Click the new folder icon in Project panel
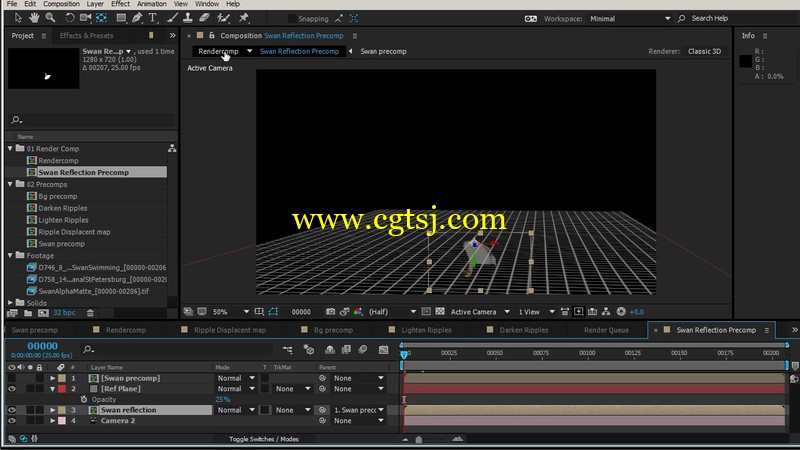The height and width of the screenshot is (450, 800). click(28, 313)
